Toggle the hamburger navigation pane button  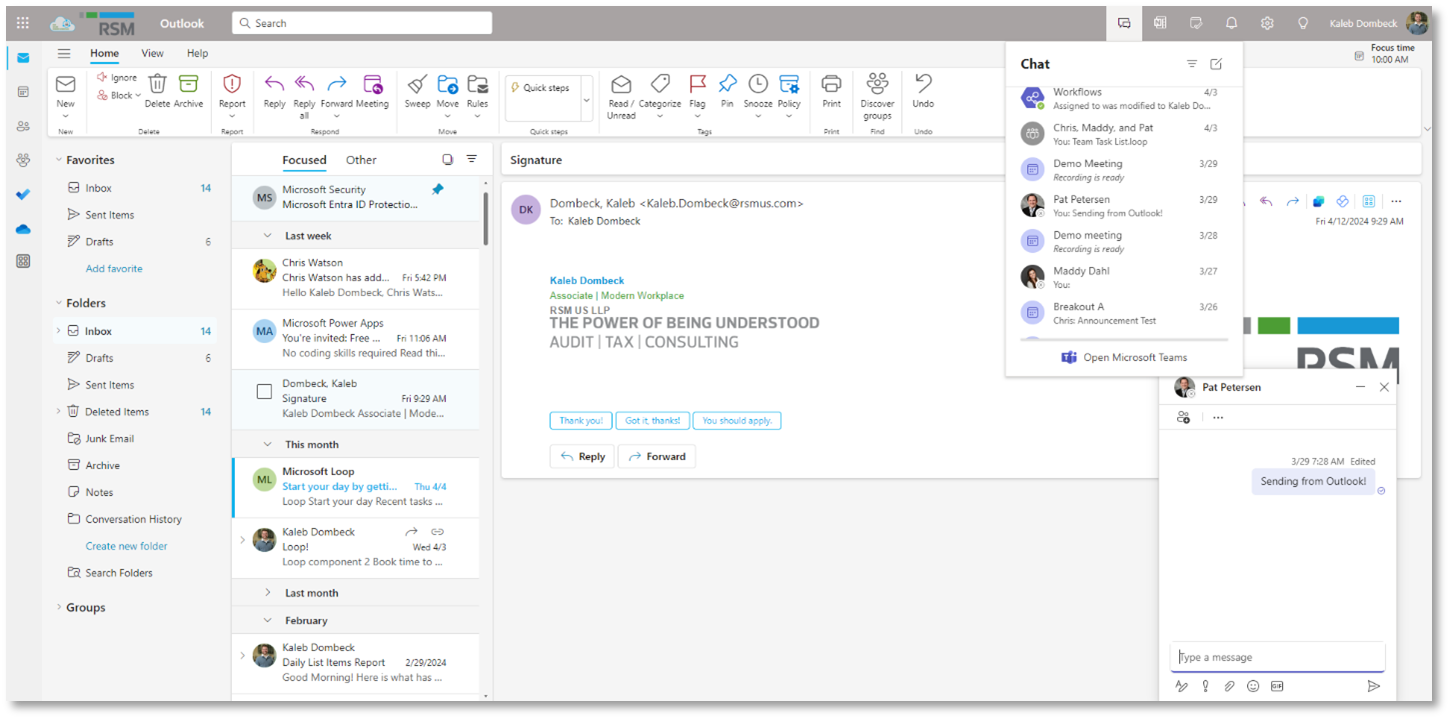(x=64, y=54)
